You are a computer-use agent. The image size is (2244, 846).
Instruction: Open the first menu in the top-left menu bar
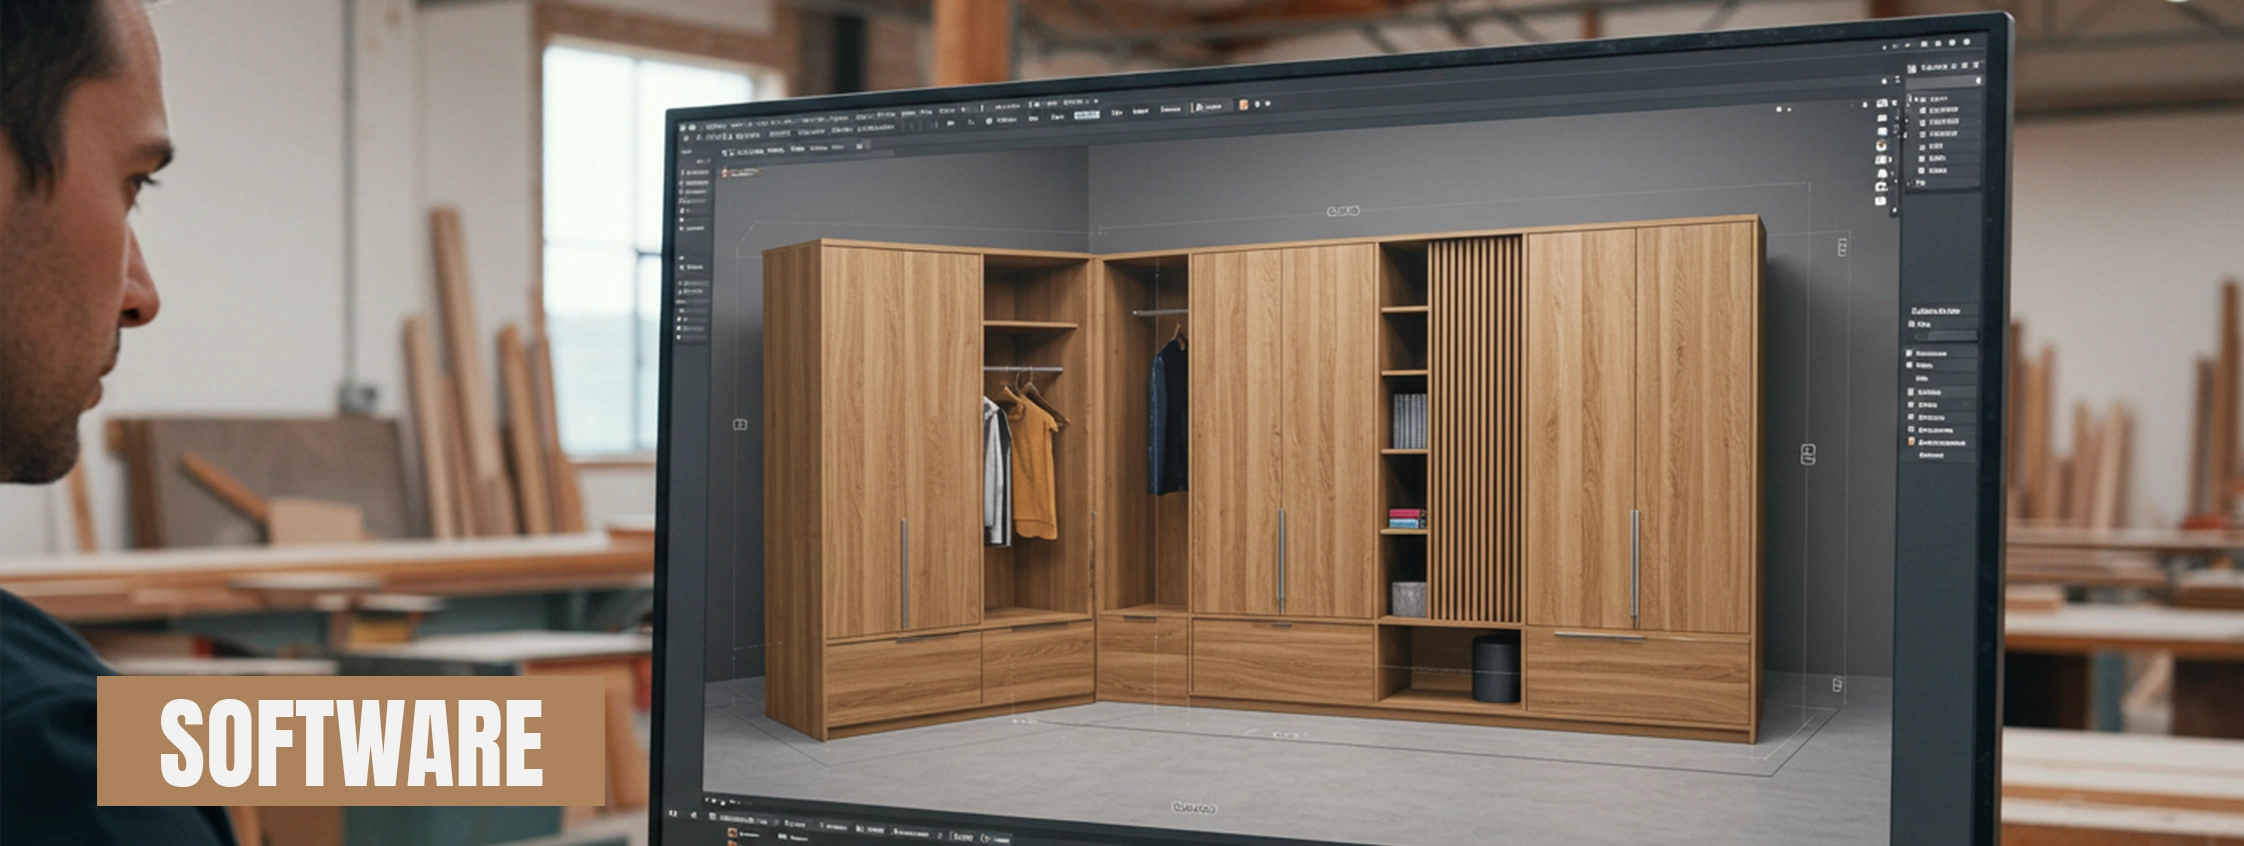[x=712, y=128]
